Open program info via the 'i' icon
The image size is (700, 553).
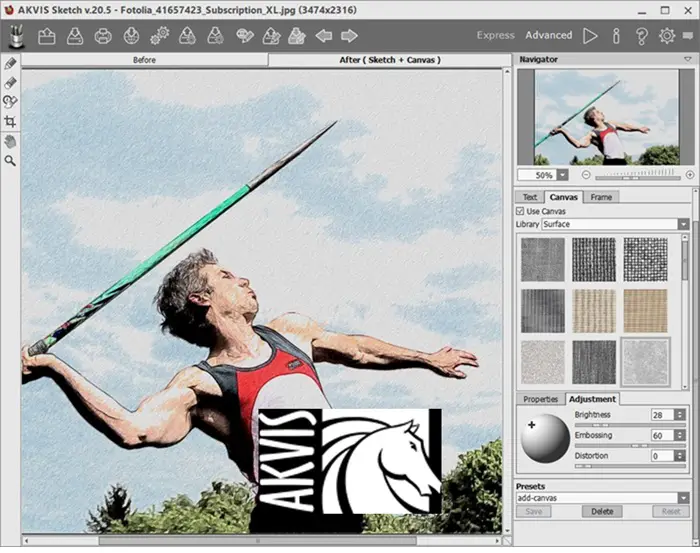pos(616,36)
